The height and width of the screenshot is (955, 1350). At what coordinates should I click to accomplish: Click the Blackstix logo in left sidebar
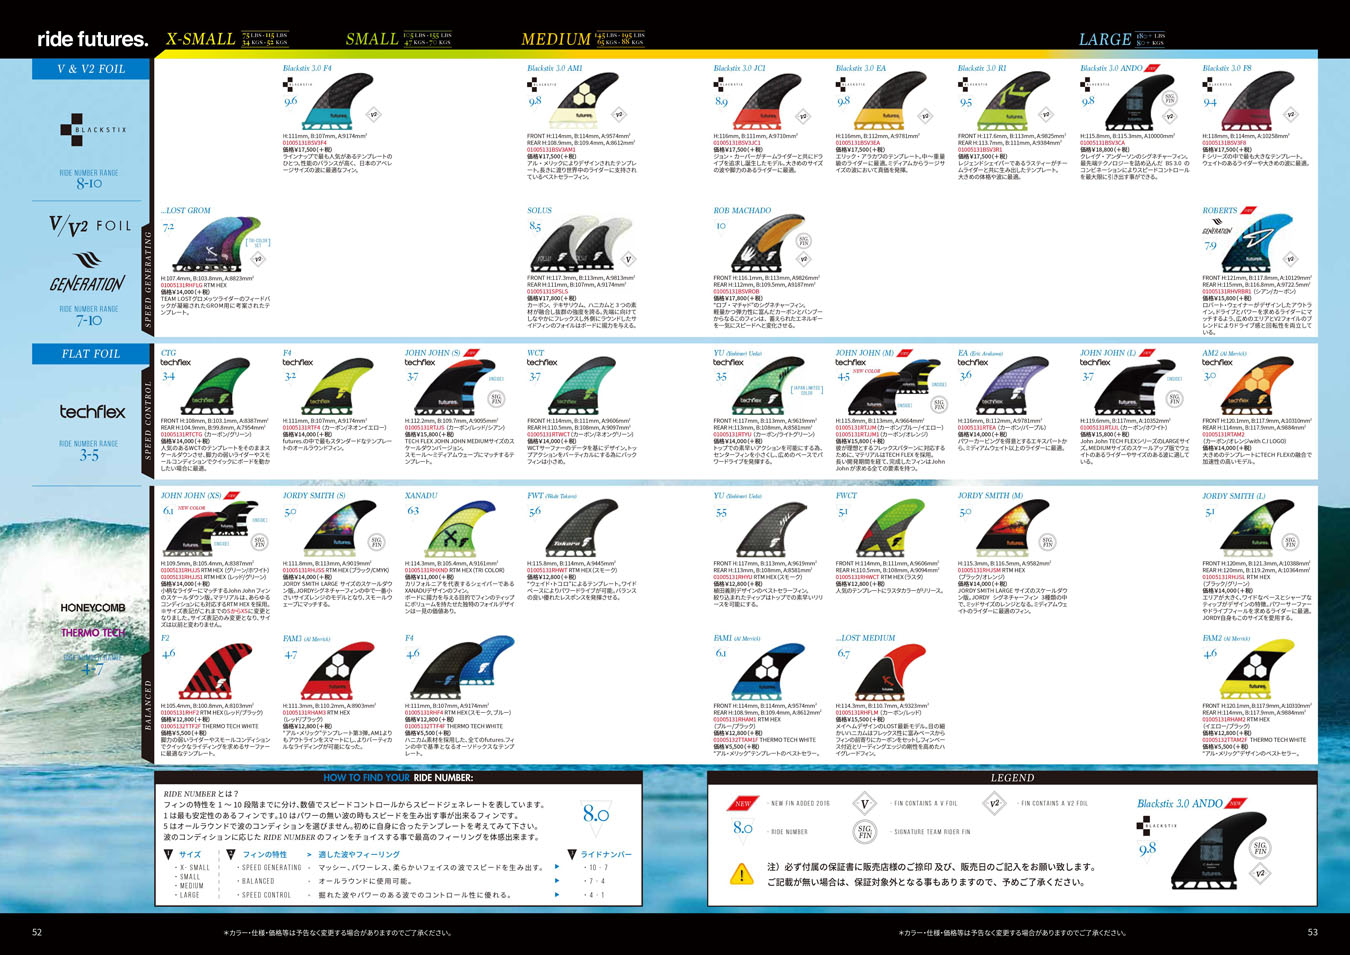tap(93, 129)
